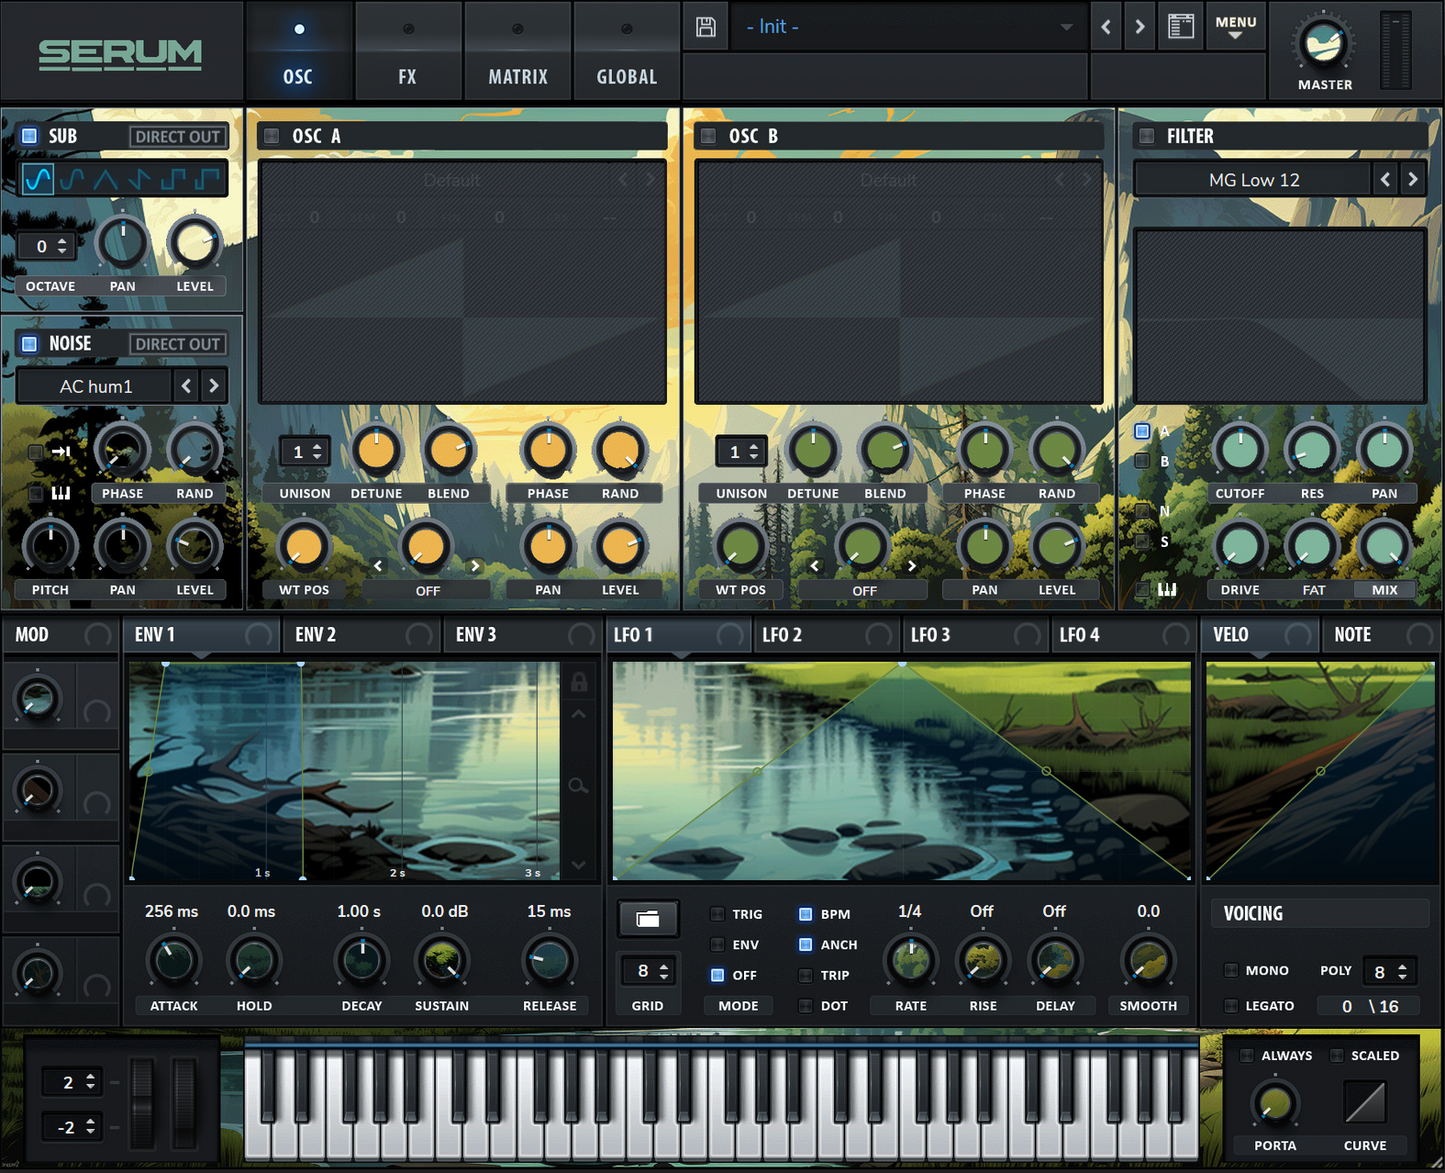
Task: Click the filter MIX label button
Action: pyautogui.click(x=1385, y=590)
